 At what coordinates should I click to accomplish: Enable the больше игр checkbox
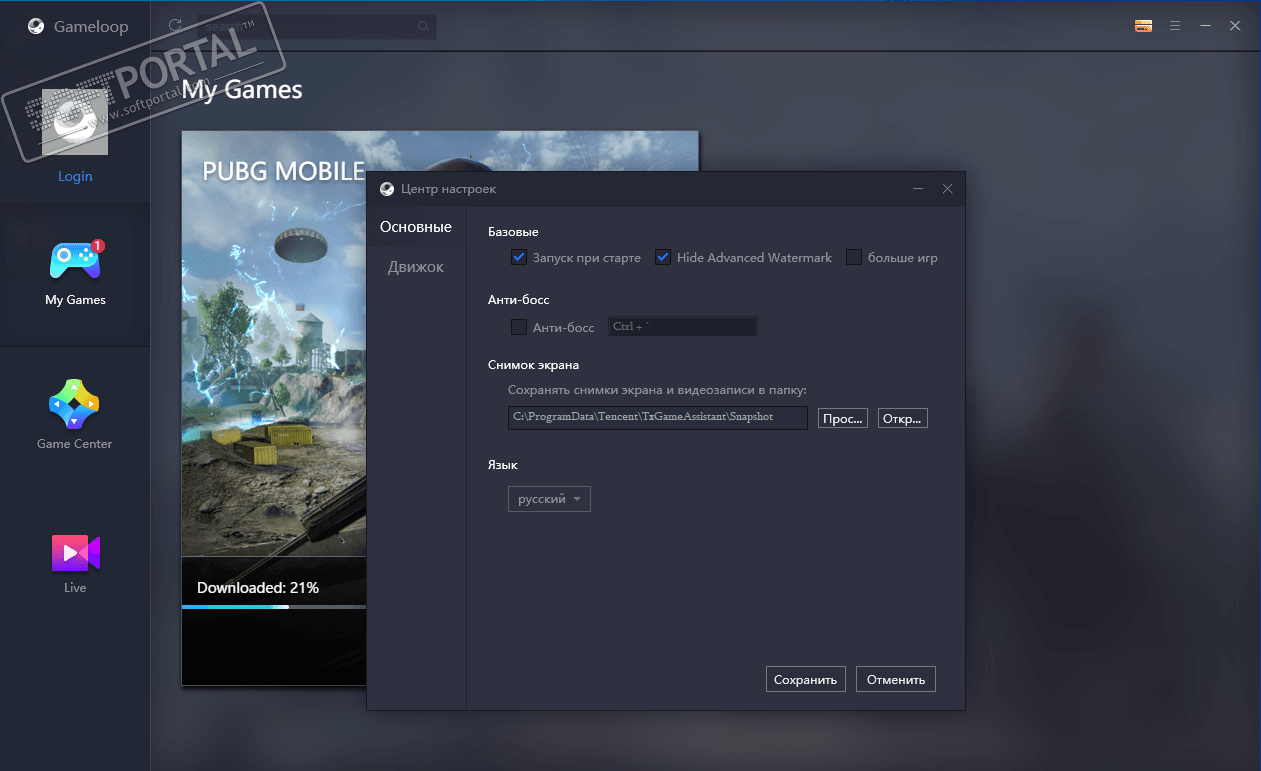[x=853, y=257]
